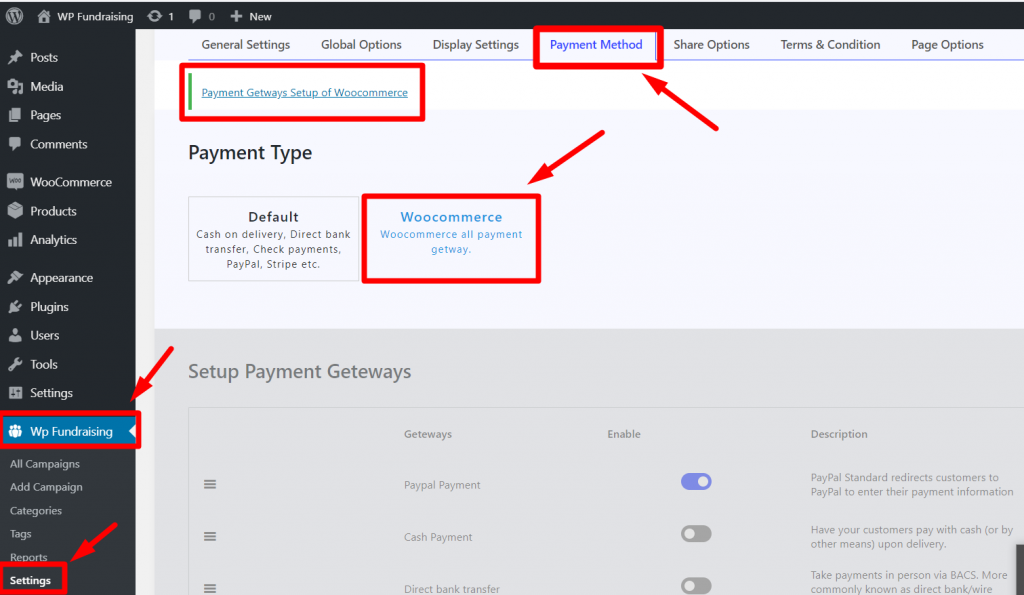The width and height of the screenshot is (1024, 595).
Task: Select the Payment Method tab
Action: pyautogui.click(x=596, y=44)
